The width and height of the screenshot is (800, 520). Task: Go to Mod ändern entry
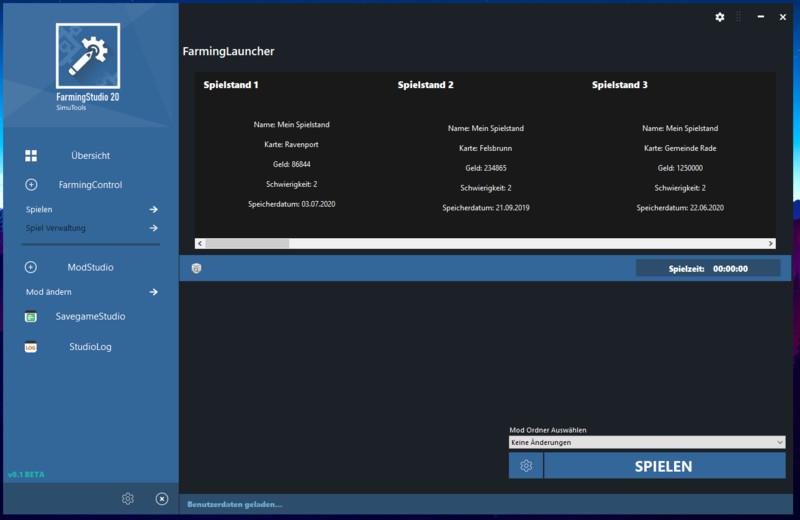tap(91, 292)
